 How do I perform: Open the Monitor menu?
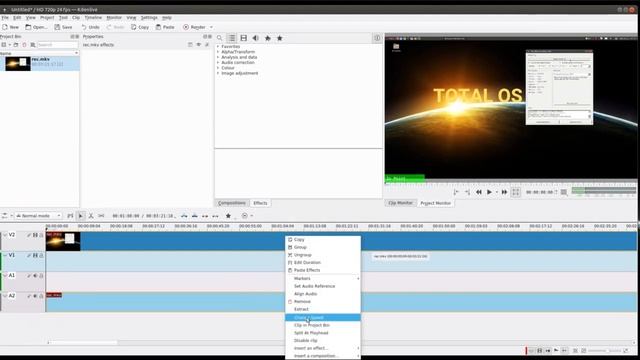114,18
